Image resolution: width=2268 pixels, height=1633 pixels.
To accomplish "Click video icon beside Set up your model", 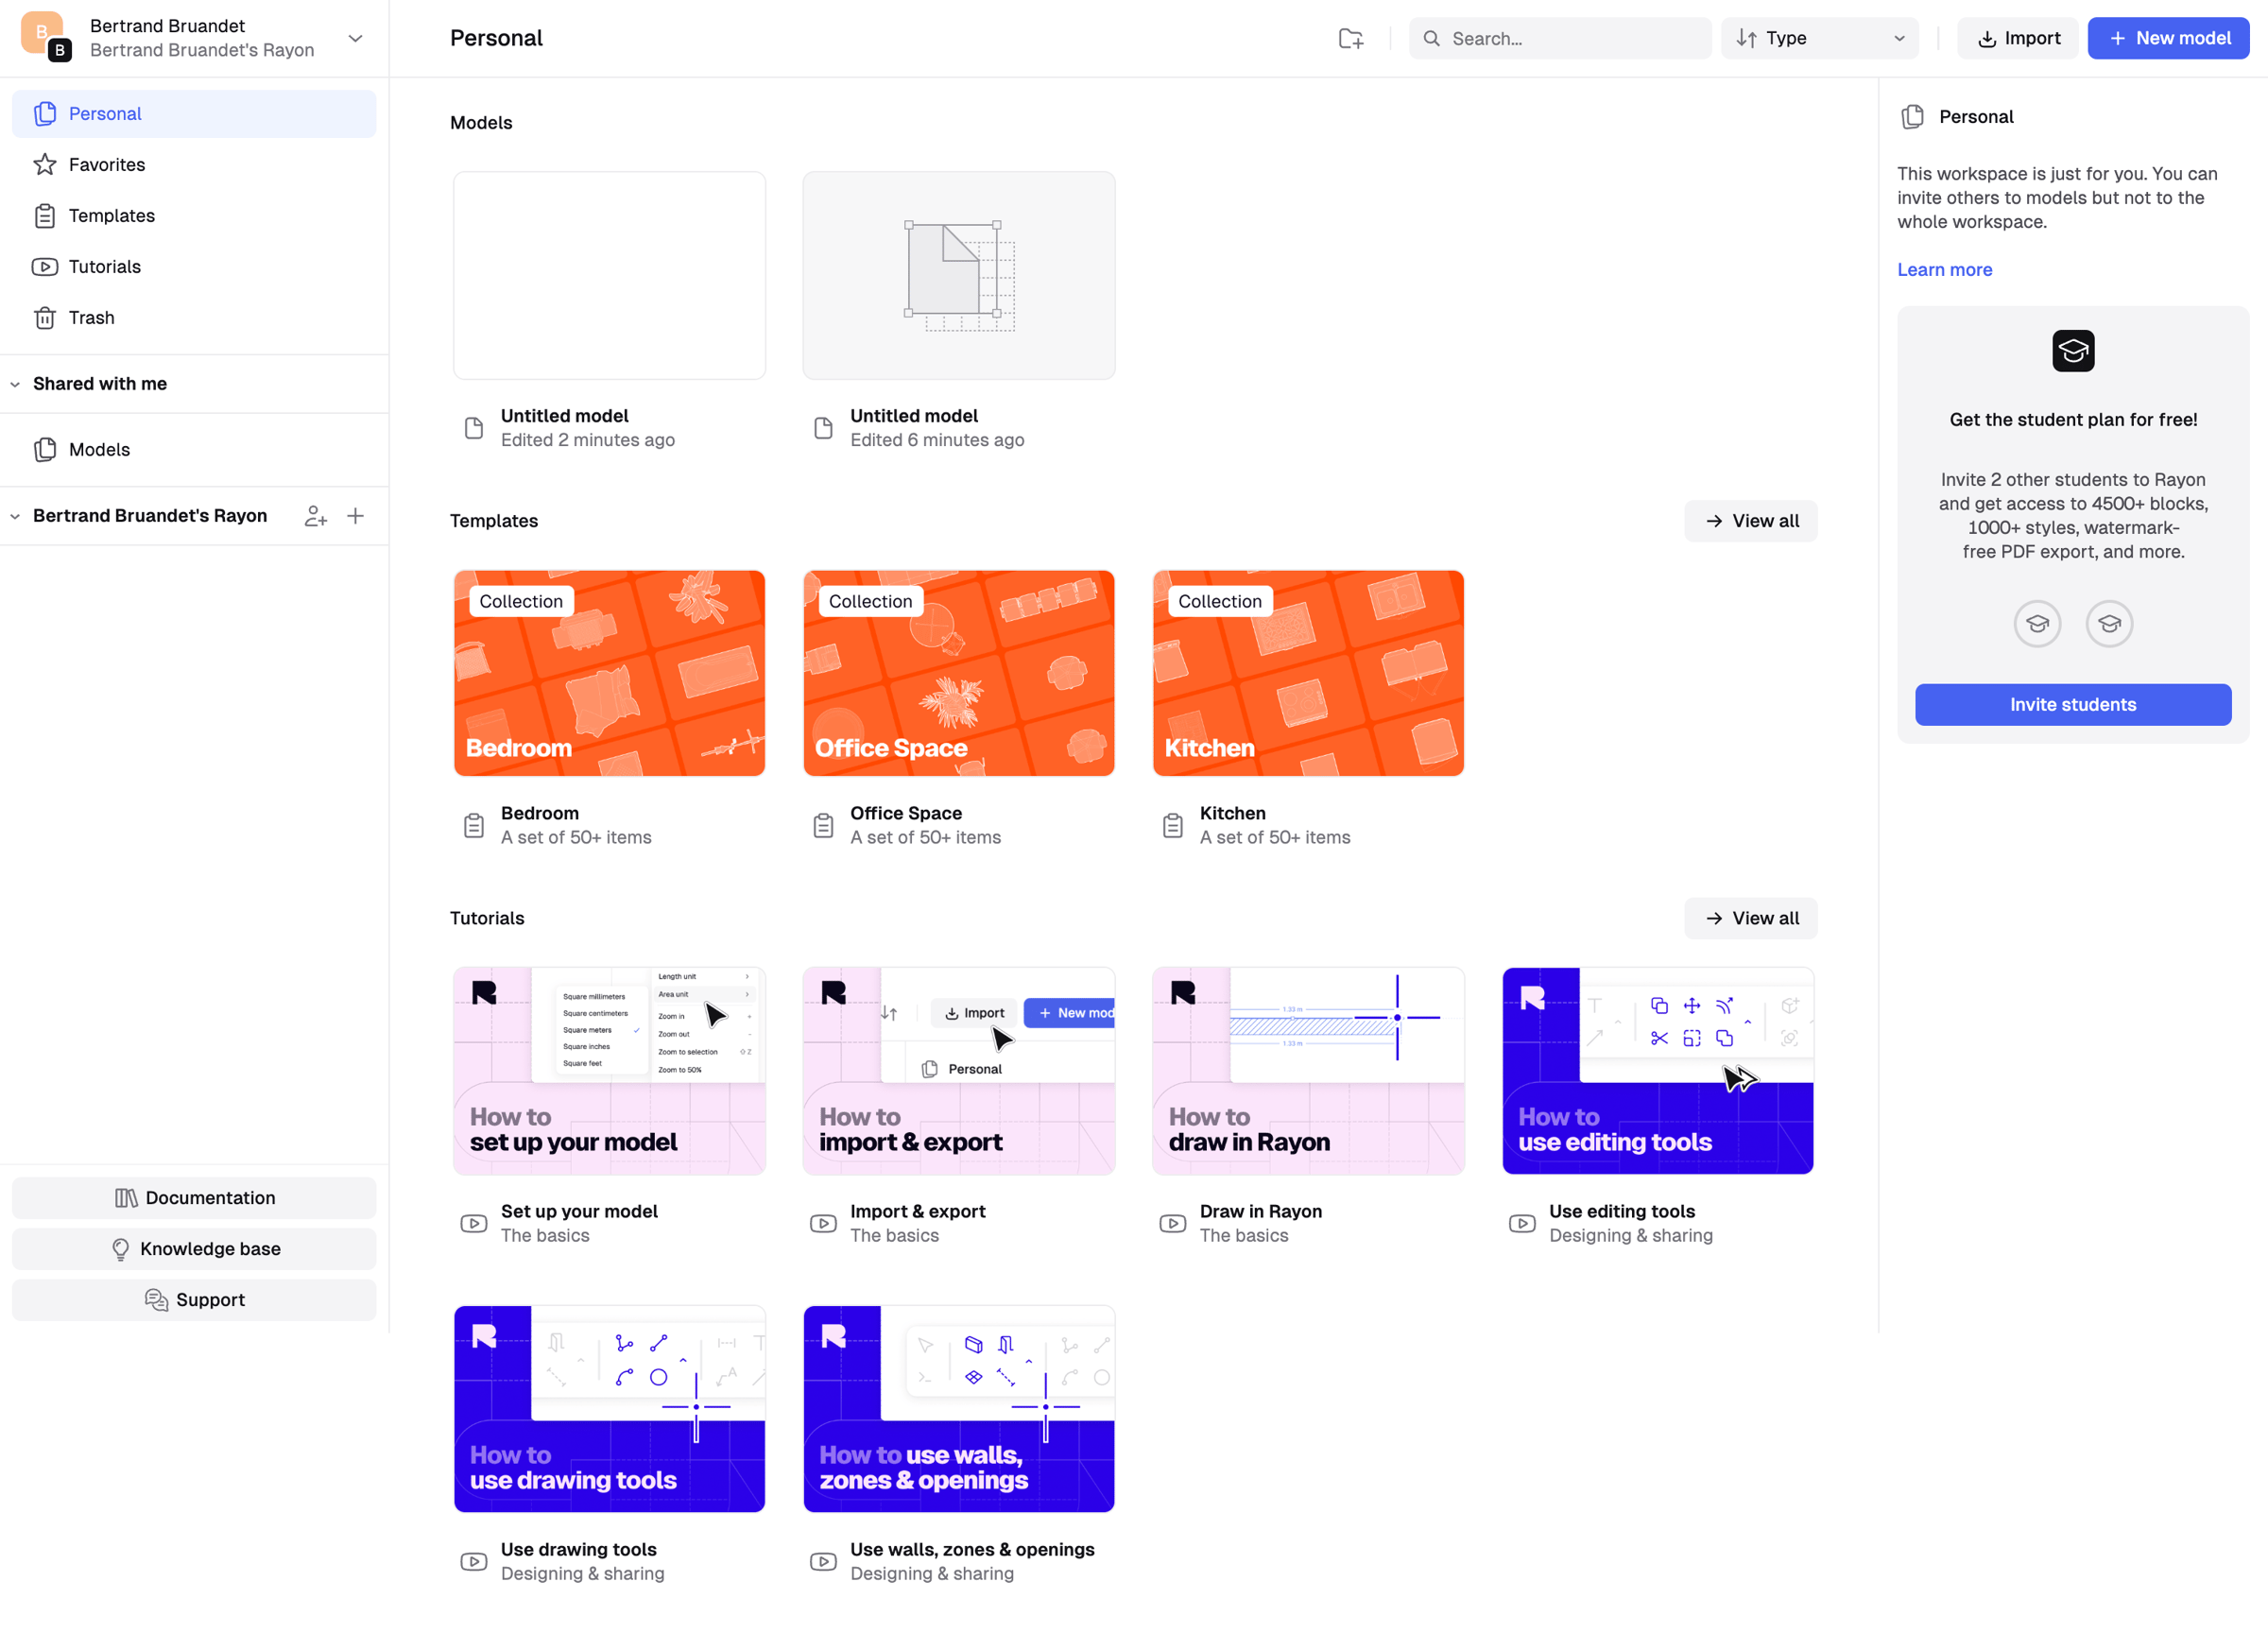I will [x=474, y=1223].
